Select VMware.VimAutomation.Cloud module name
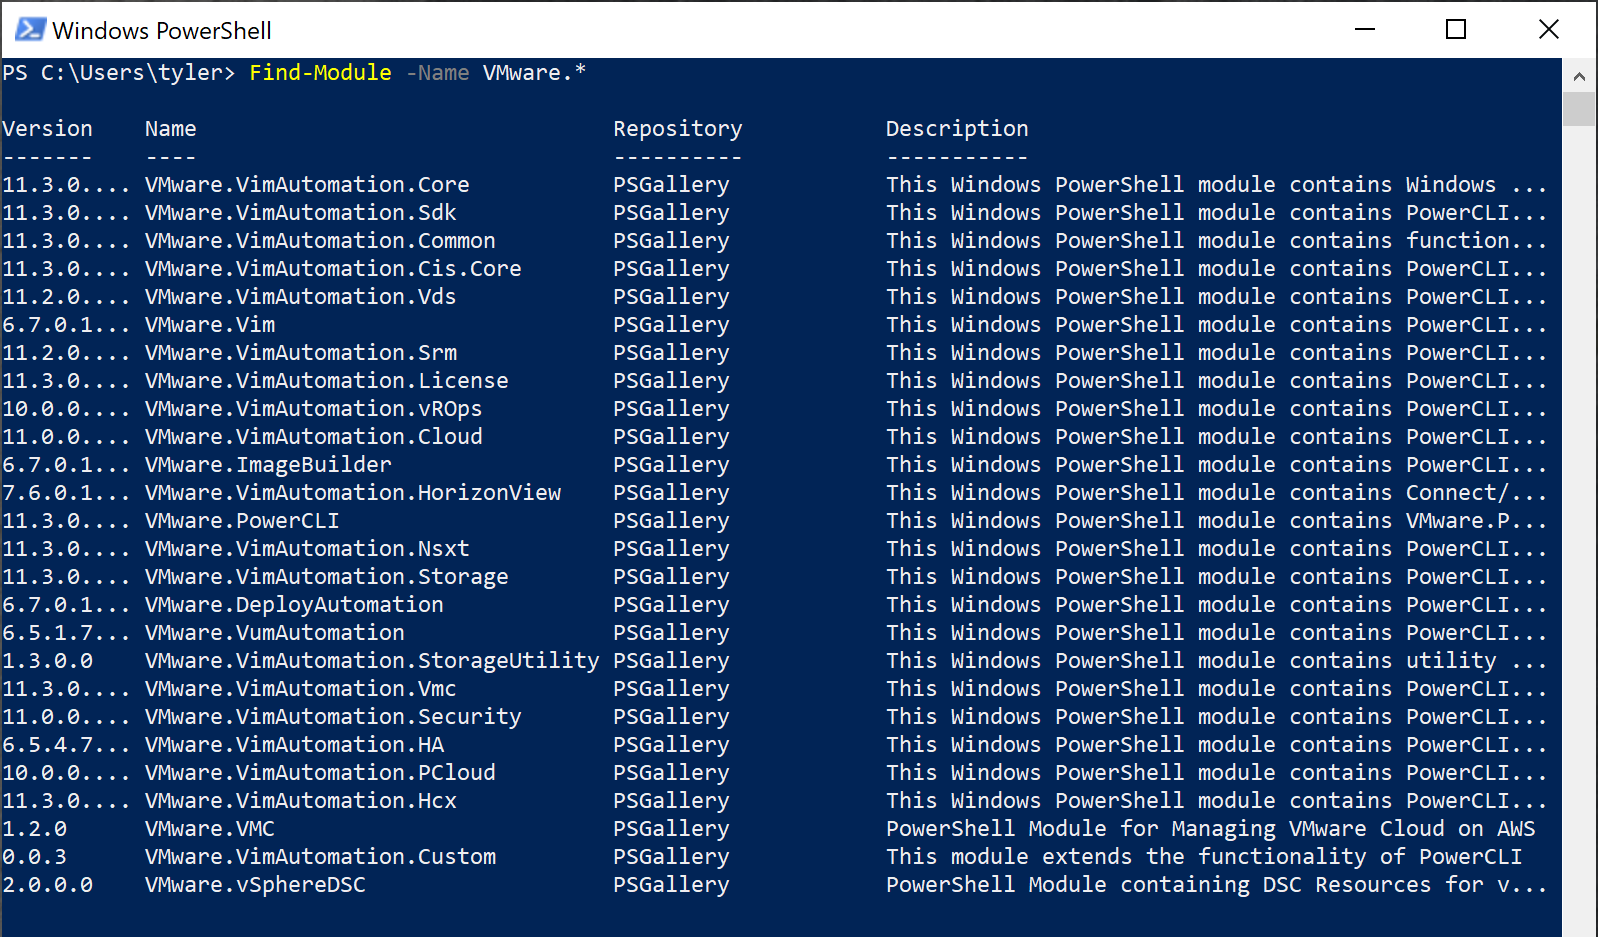 [x=314, y=437]
